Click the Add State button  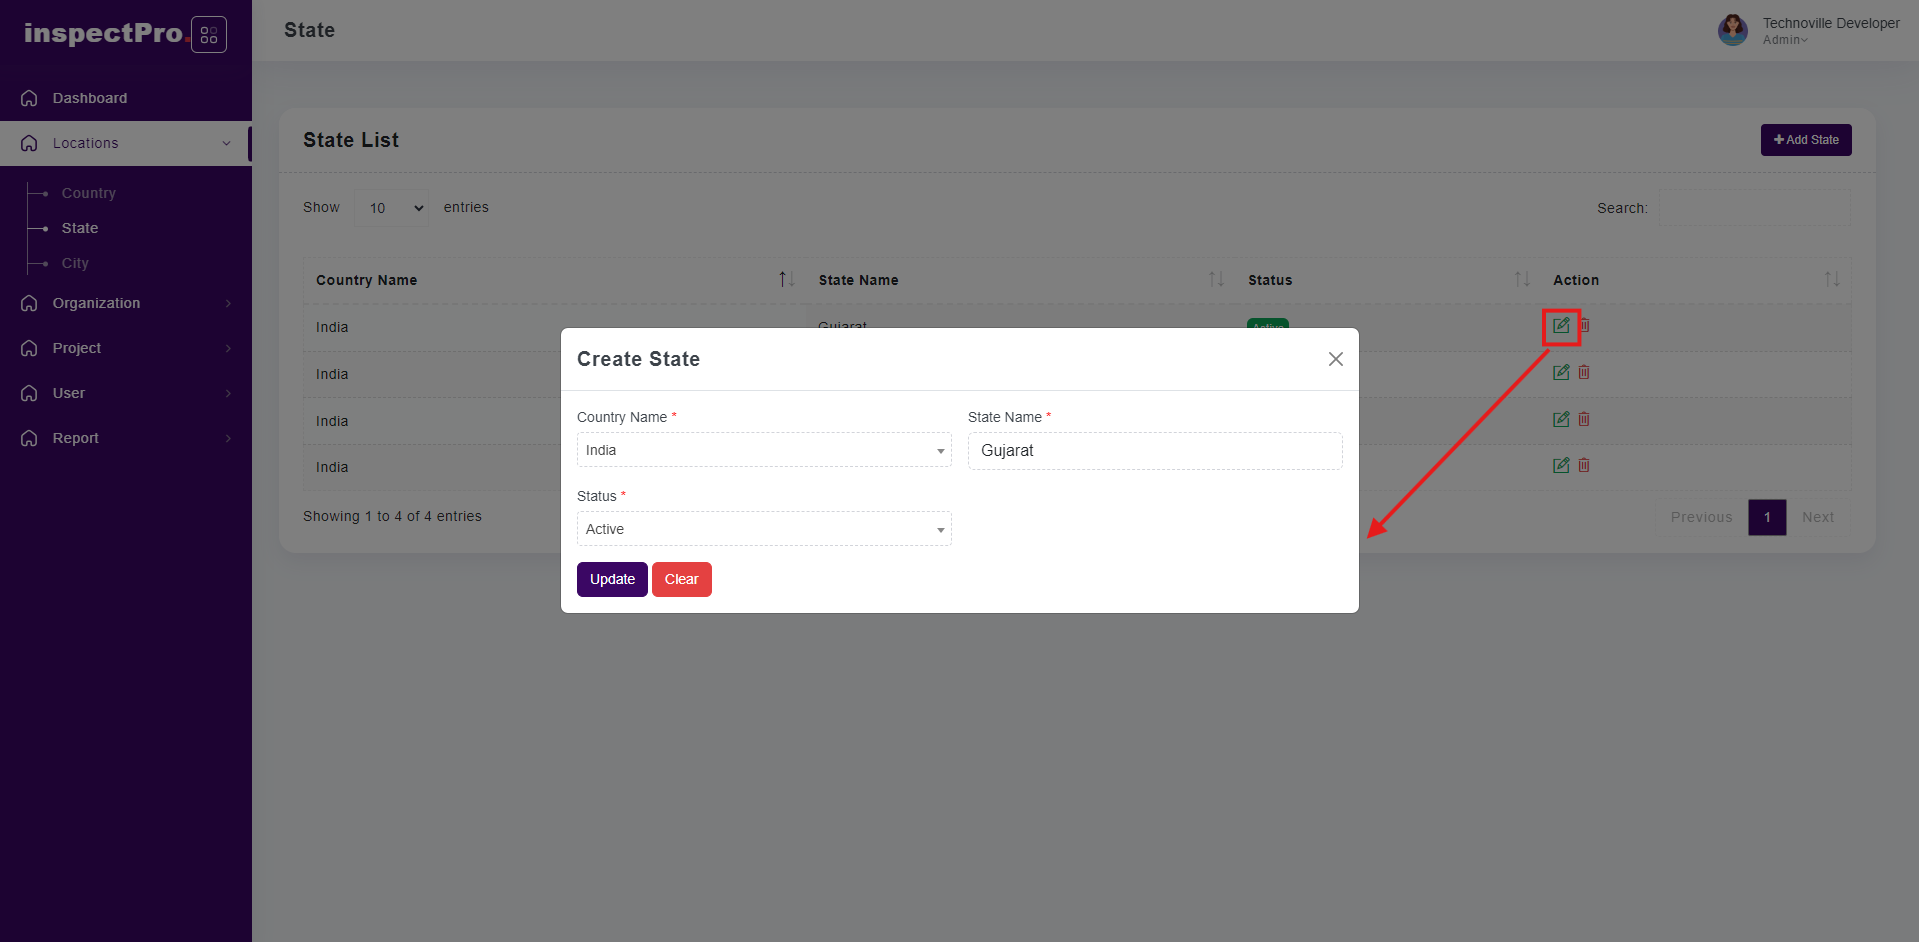[1805, 140]
